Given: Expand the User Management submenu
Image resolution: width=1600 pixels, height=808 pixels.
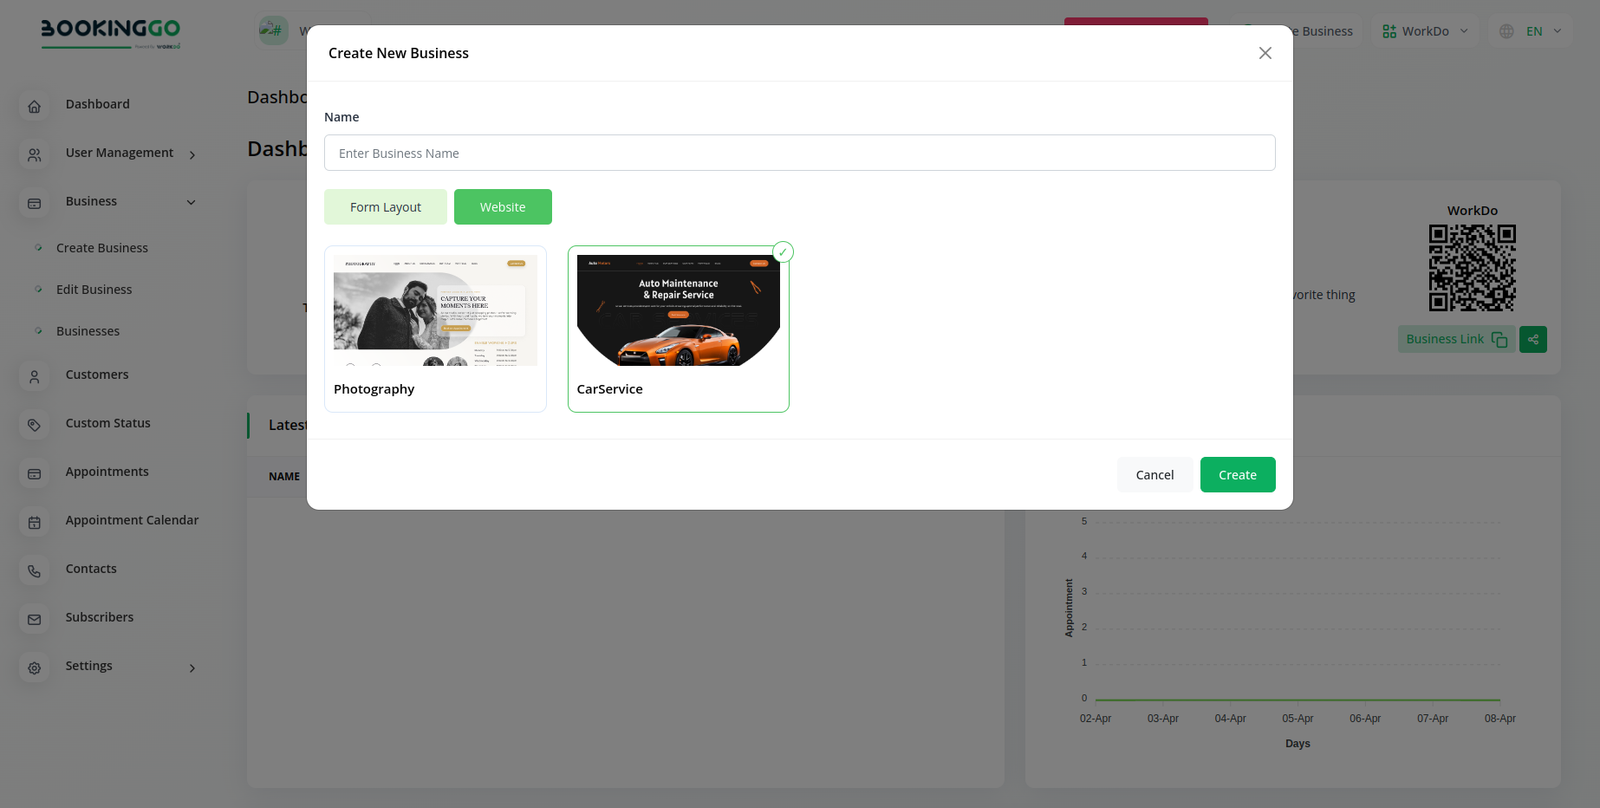Looking at the screenshot, I should click(x=192, y=155).
